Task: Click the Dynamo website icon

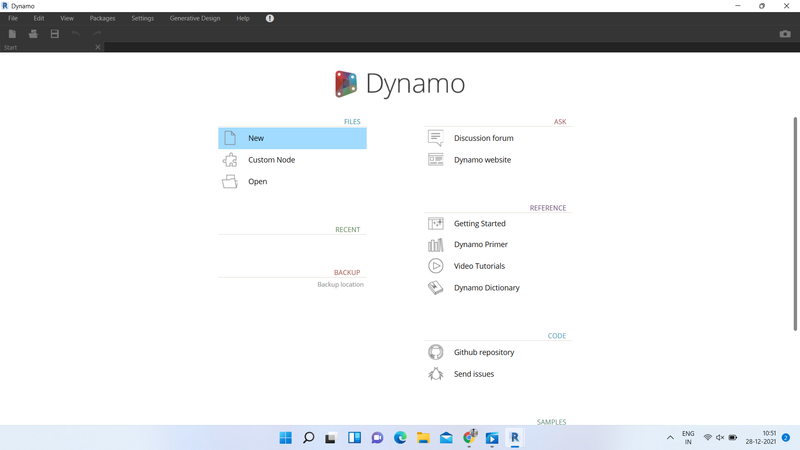Action: point(436,160)
